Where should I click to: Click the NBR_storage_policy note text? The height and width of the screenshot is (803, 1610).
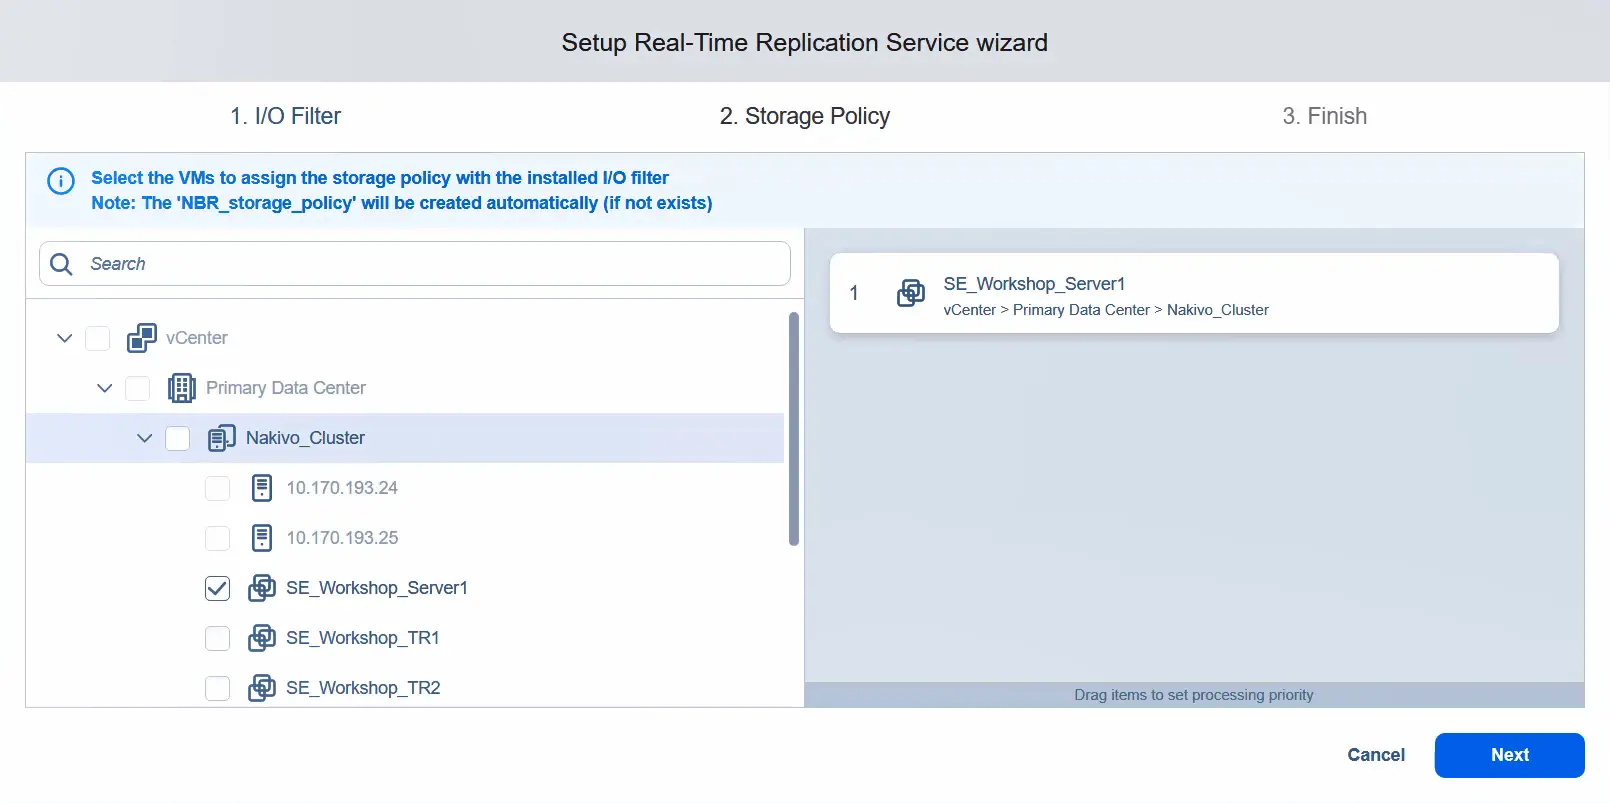click(x=402, y=203)
